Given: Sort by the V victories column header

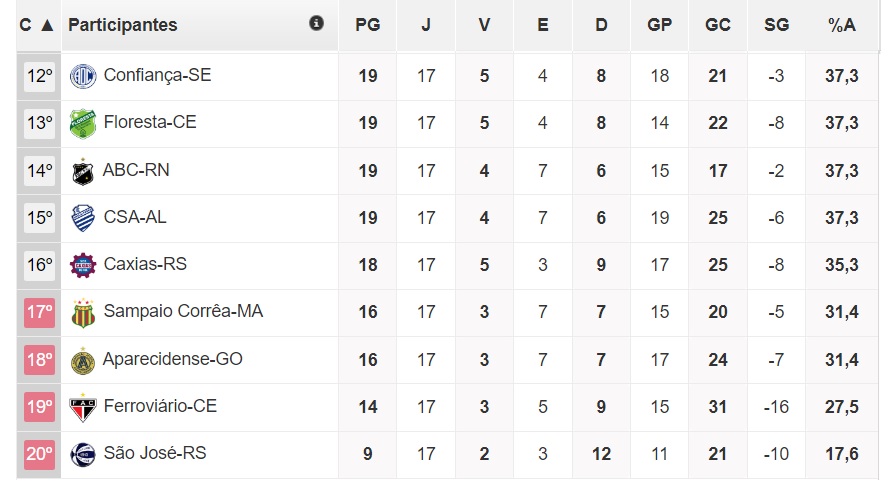Looking at the screenshot, I should [484, 25].
